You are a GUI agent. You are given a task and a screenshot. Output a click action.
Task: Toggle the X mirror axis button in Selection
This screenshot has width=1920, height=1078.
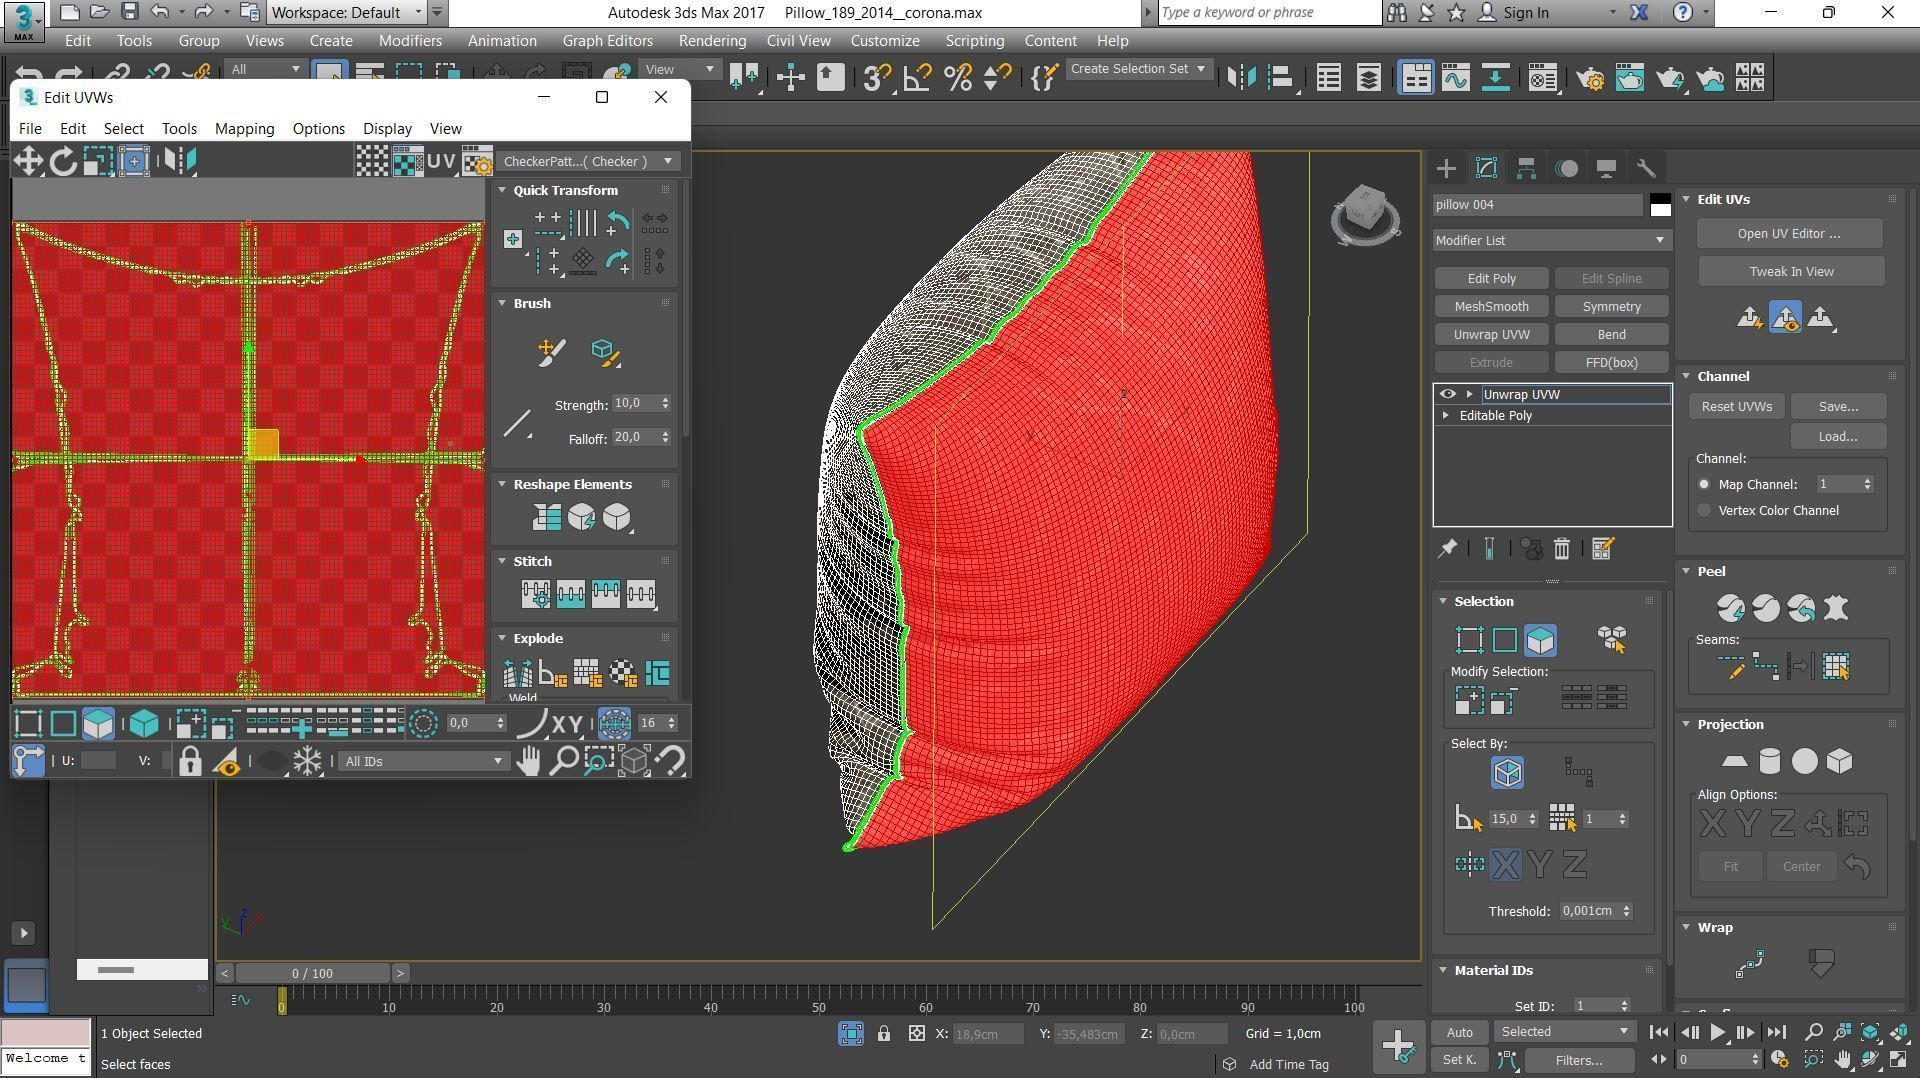point(1505,865)
